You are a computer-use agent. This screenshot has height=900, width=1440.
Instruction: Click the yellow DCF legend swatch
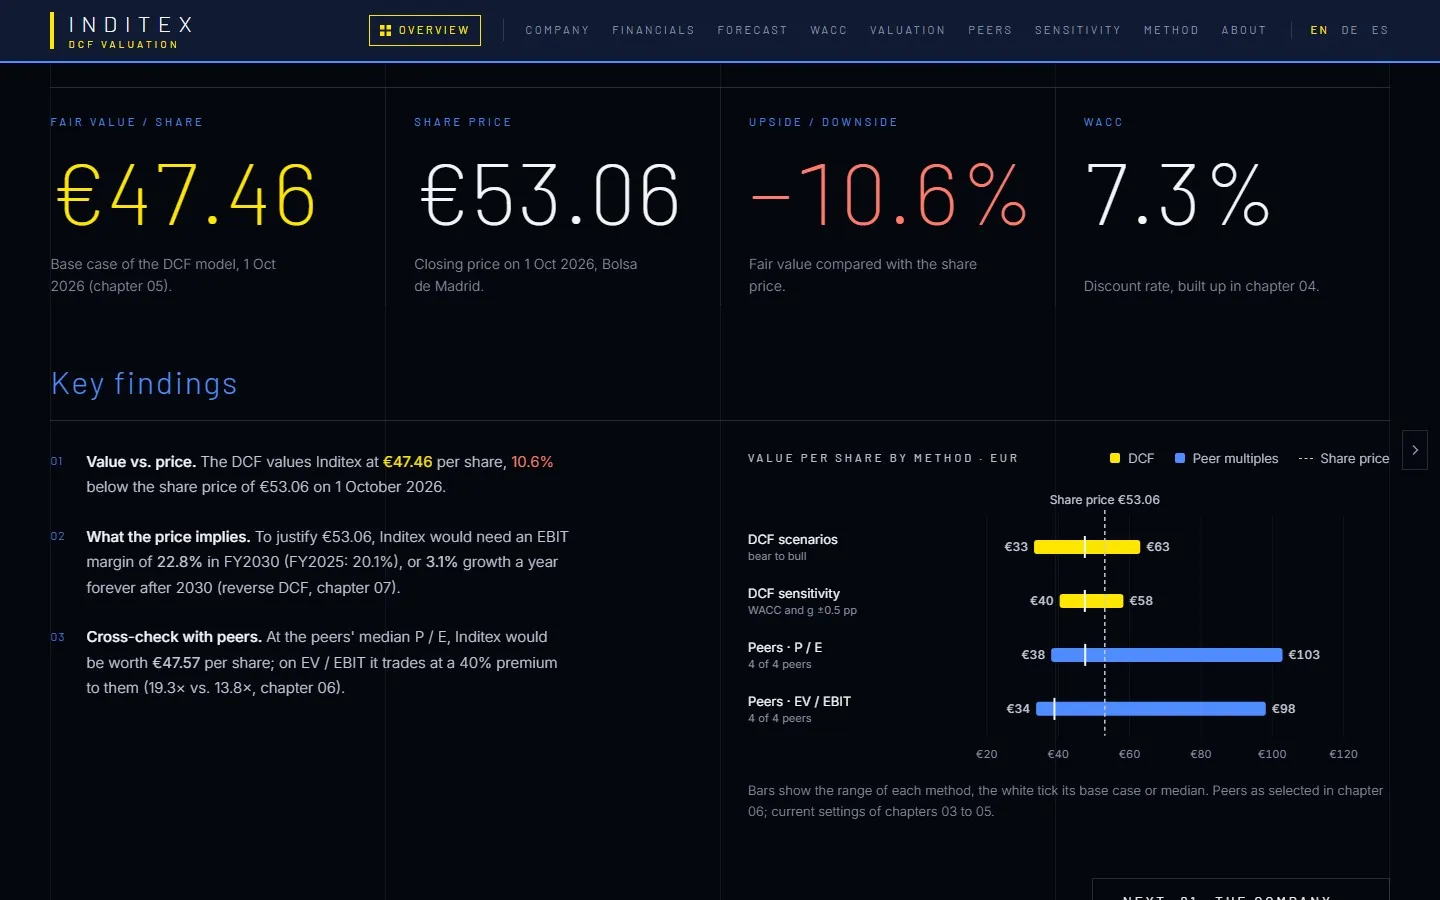pos(1115,458)
